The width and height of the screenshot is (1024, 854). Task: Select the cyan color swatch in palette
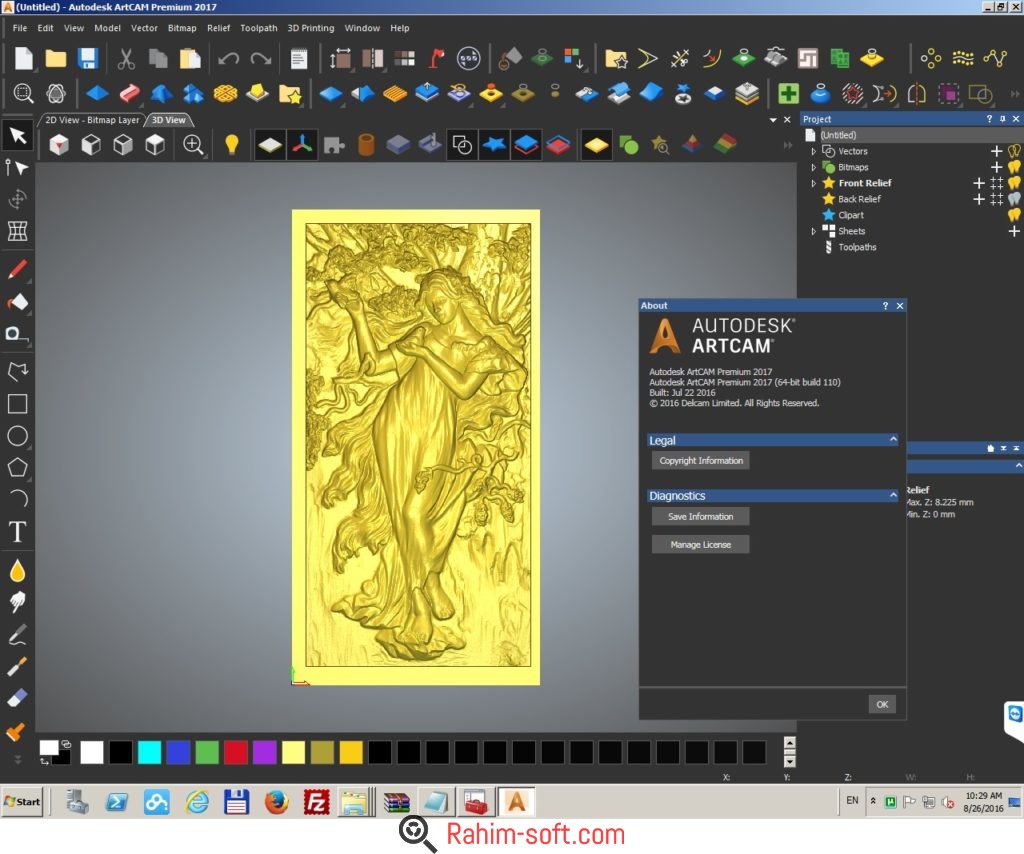(x=150, y=752)
